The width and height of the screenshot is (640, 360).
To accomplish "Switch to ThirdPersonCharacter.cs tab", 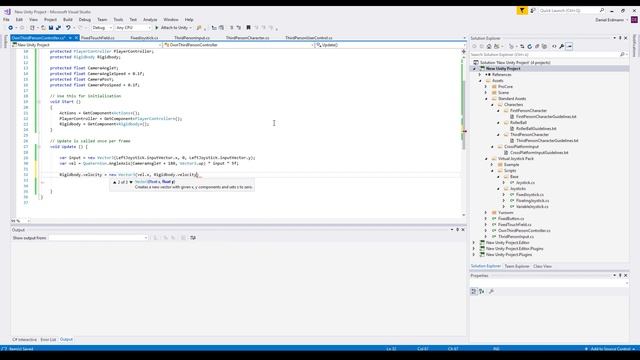I will 247,38.
